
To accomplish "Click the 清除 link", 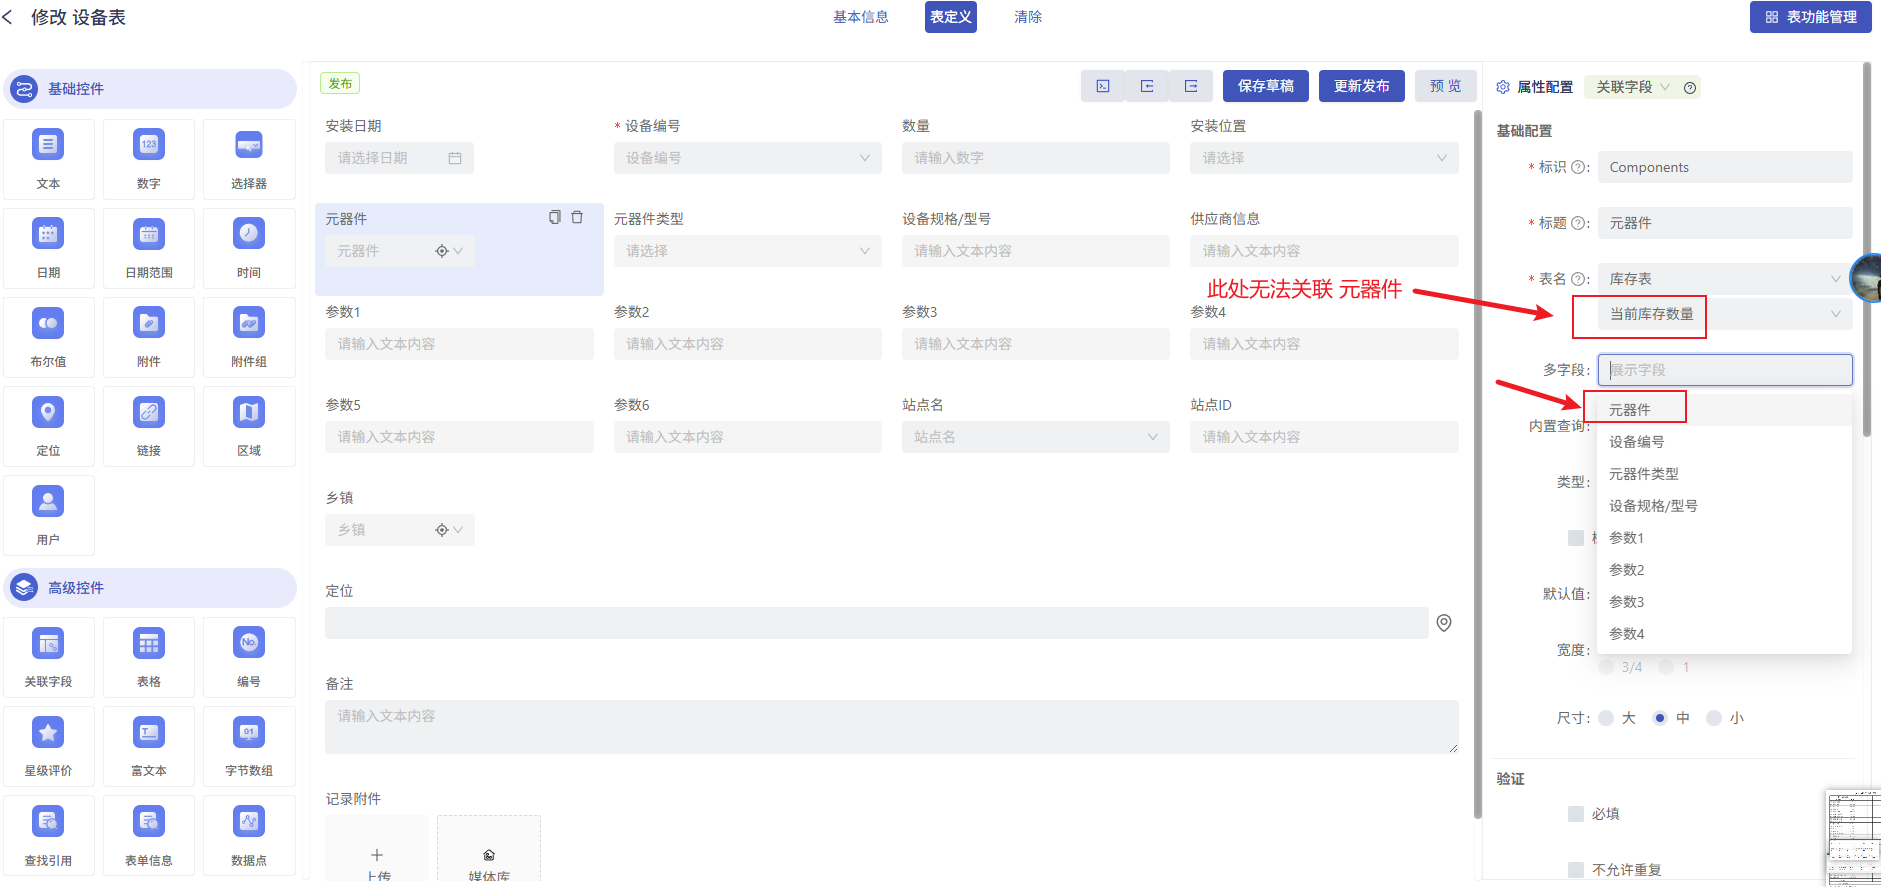I will pos(1028,17).
